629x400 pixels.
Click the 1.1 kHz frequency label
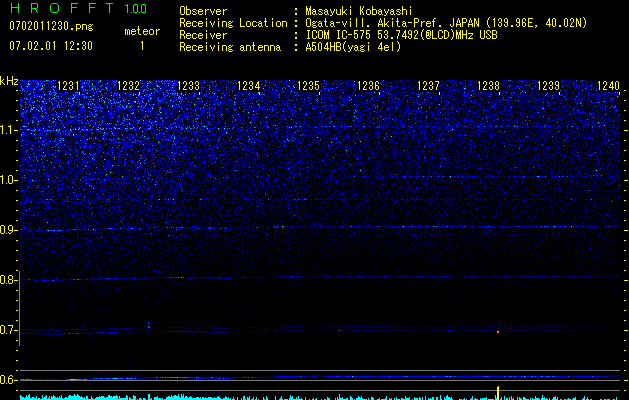[x=9, y=130]
